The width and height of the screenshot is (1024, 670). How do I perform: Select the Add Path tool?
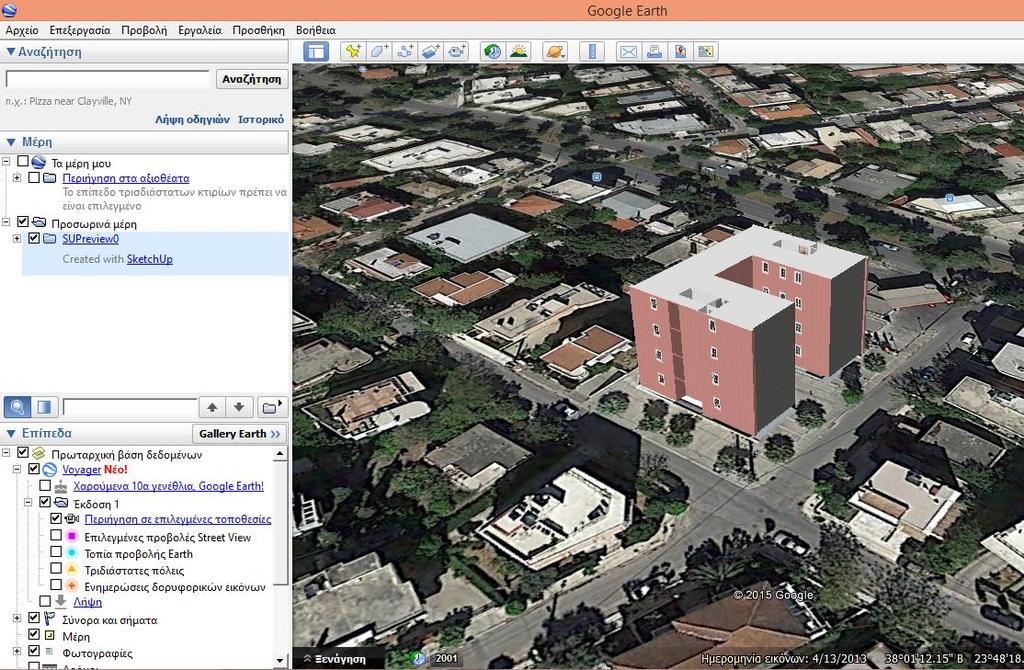coord(405,52)
